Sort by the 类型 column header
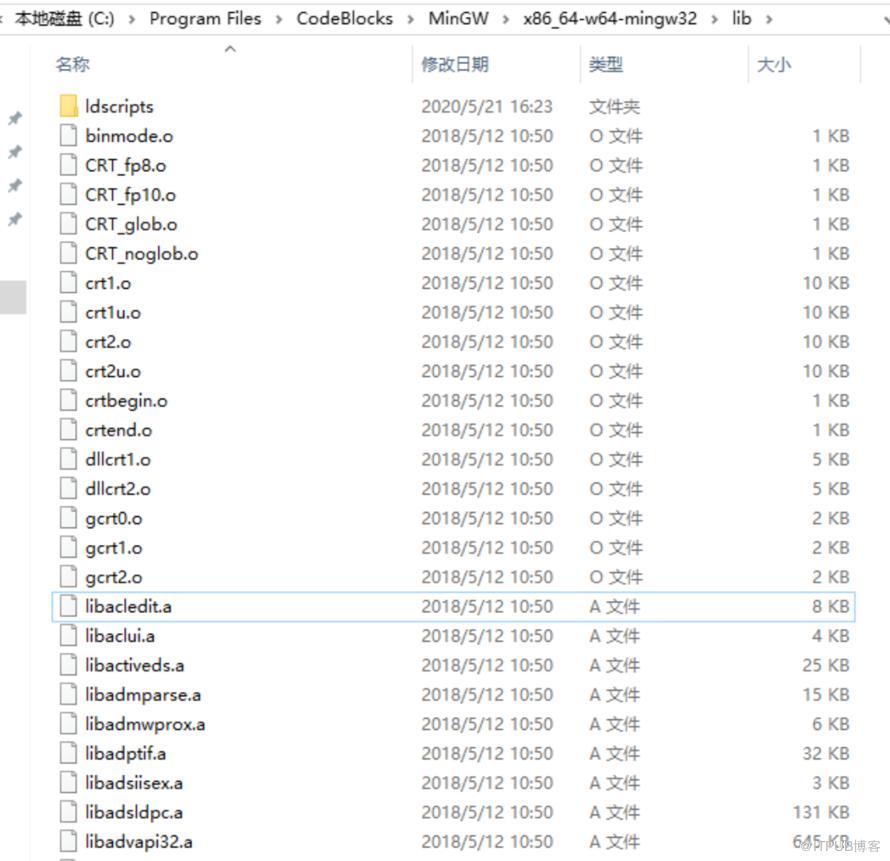The image size is (890, 861). tap(606, 64)
